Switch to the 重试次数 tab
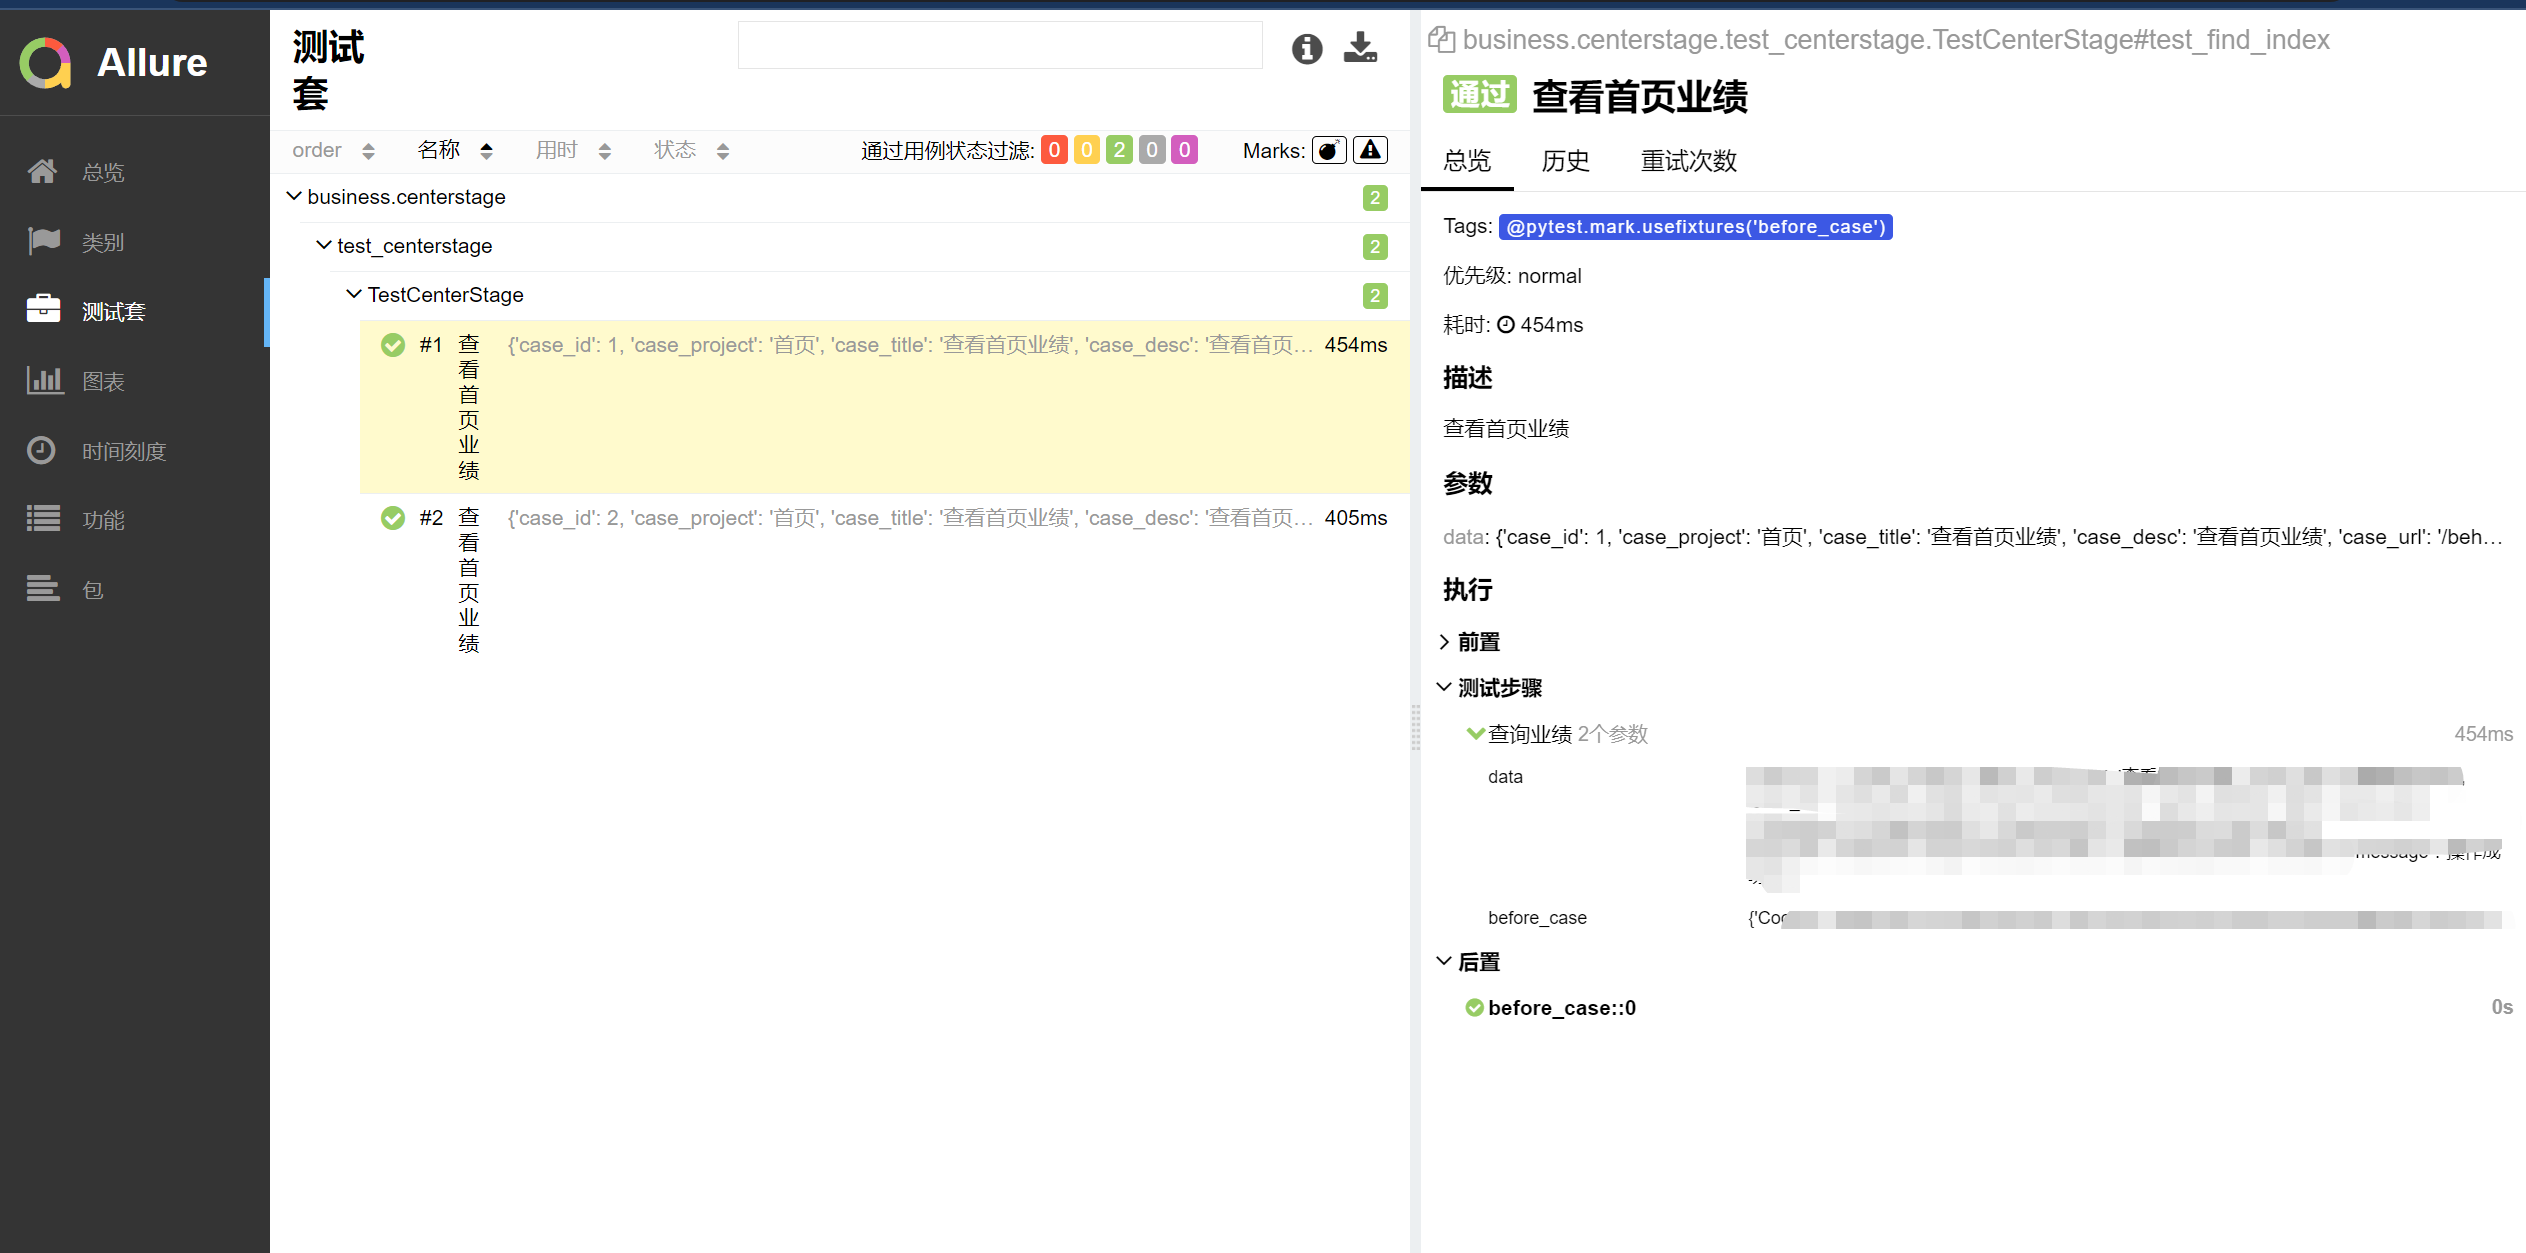Screen dimensions: 2526x1253 (1688, 161)
